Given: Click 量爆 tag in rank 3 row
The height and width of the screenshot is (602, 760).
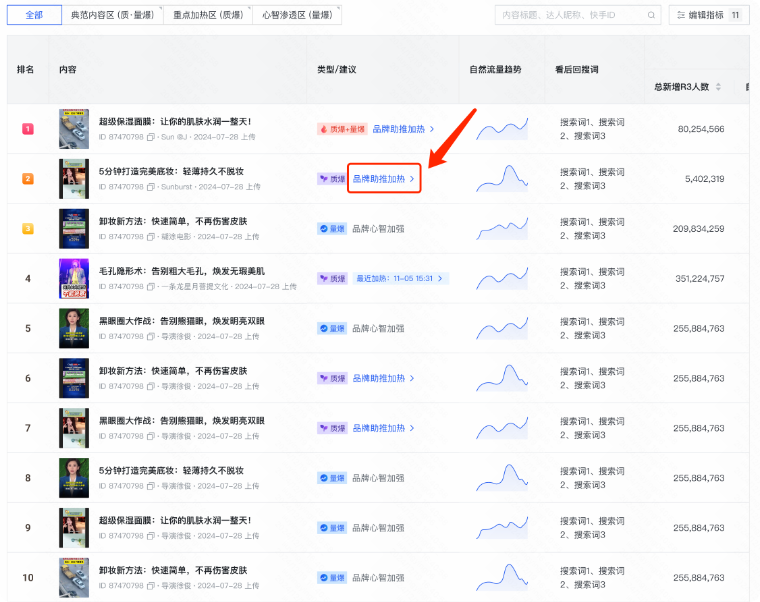Looking at the screenshot, I should tap(332, 229).
